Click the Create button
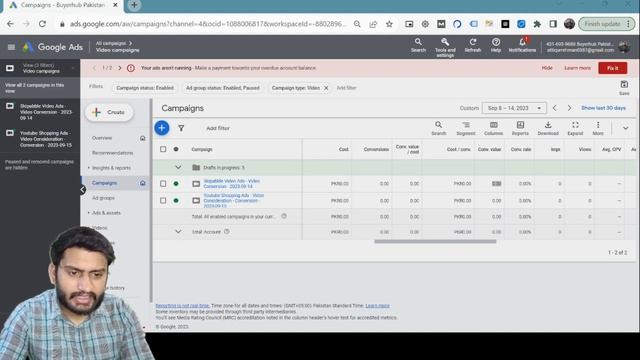 (109, 112)
